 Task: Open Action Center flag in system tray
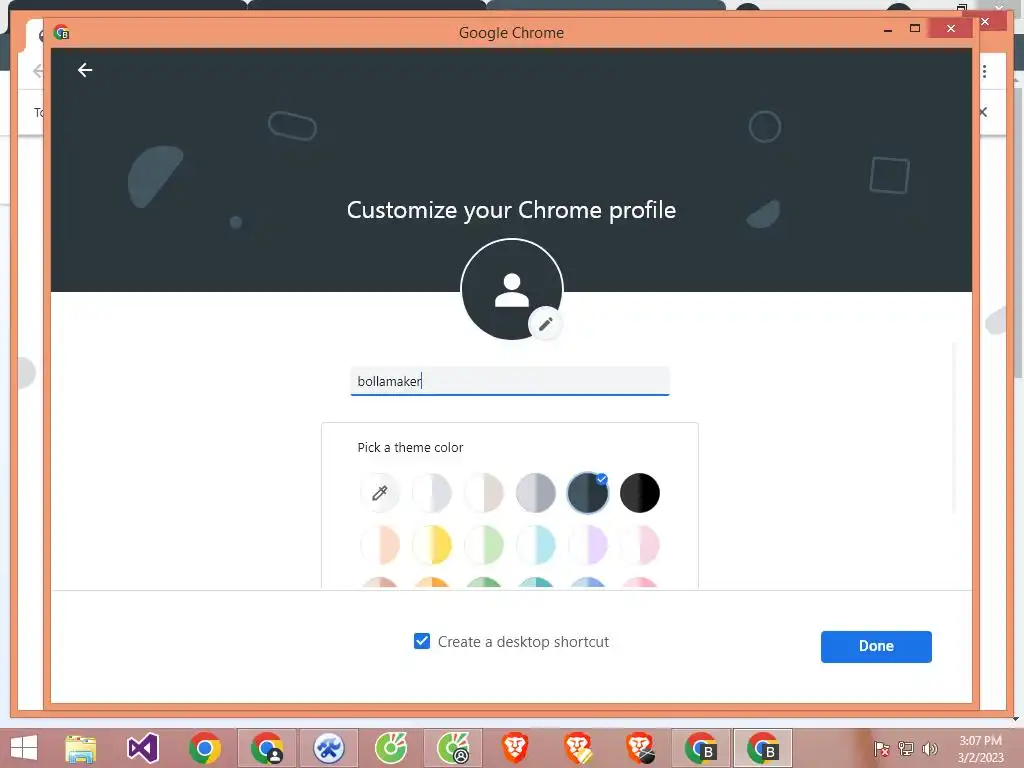(881, 749)
